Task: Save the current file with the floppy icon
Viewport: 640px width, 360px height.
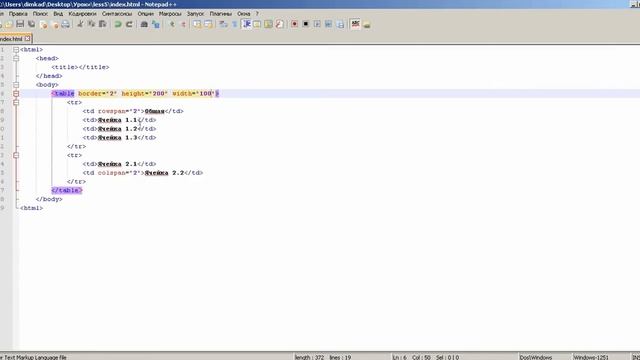Action: 20,24
